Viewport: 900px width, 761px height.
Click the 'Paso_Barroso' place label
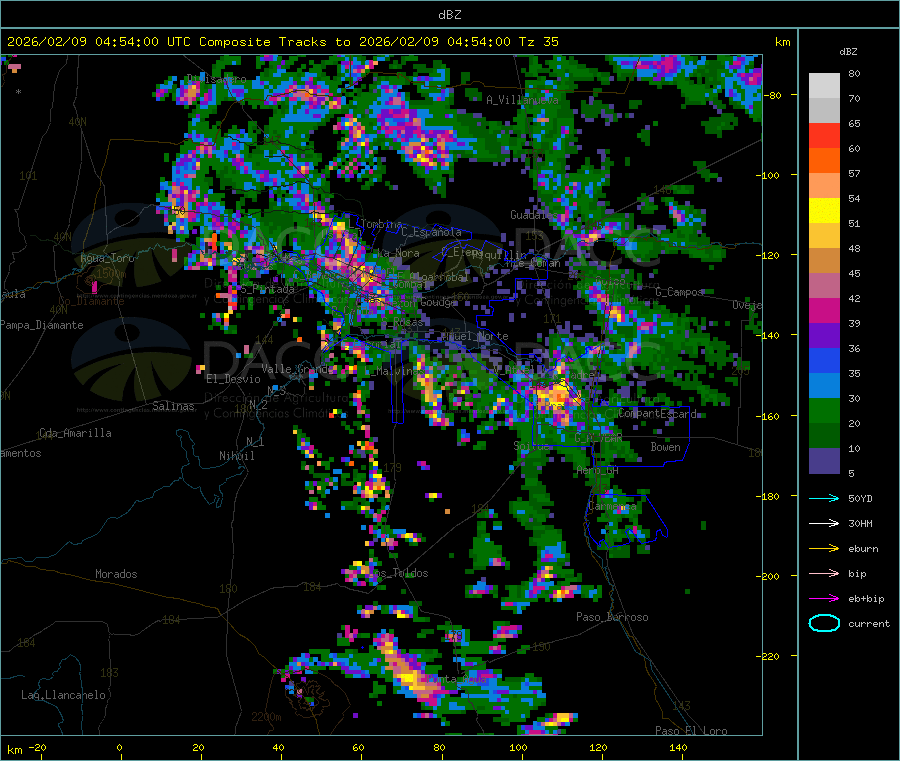tap(612, 617)
